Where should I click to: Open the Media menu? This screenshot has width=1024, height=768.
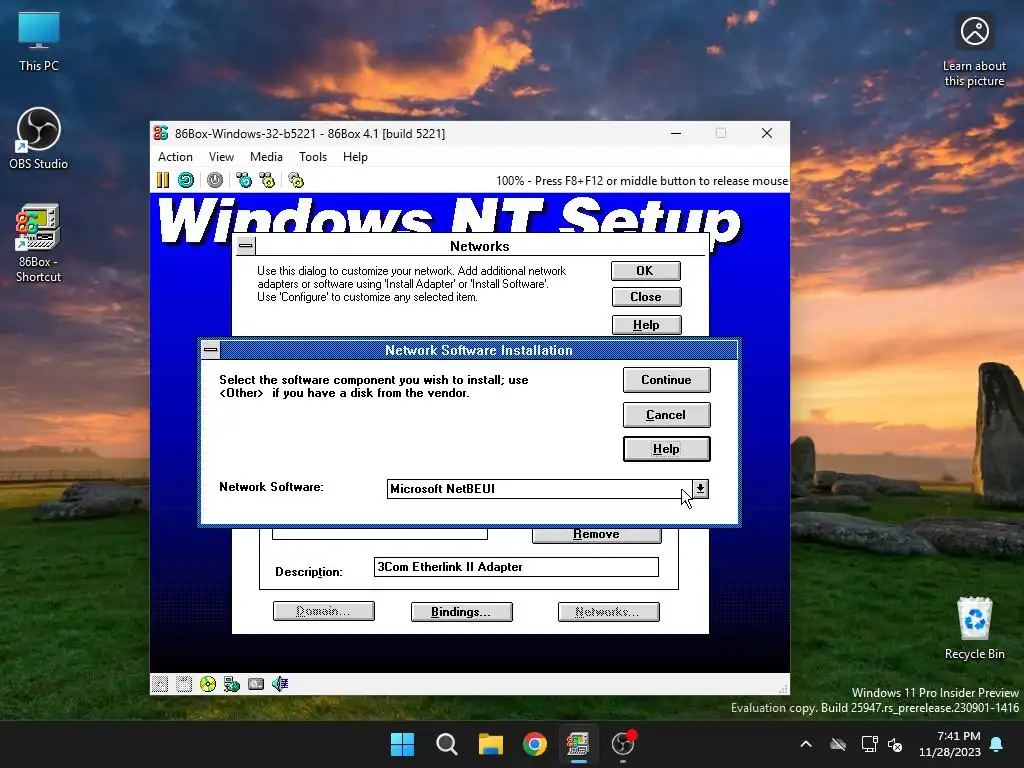point(266,157)
